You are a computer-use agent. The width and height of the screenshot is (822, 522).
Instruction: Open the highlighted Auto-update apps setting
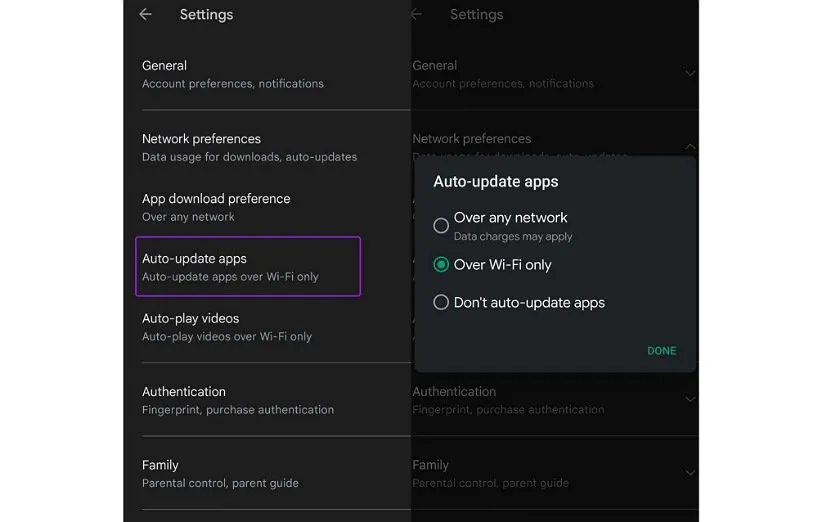247,267
